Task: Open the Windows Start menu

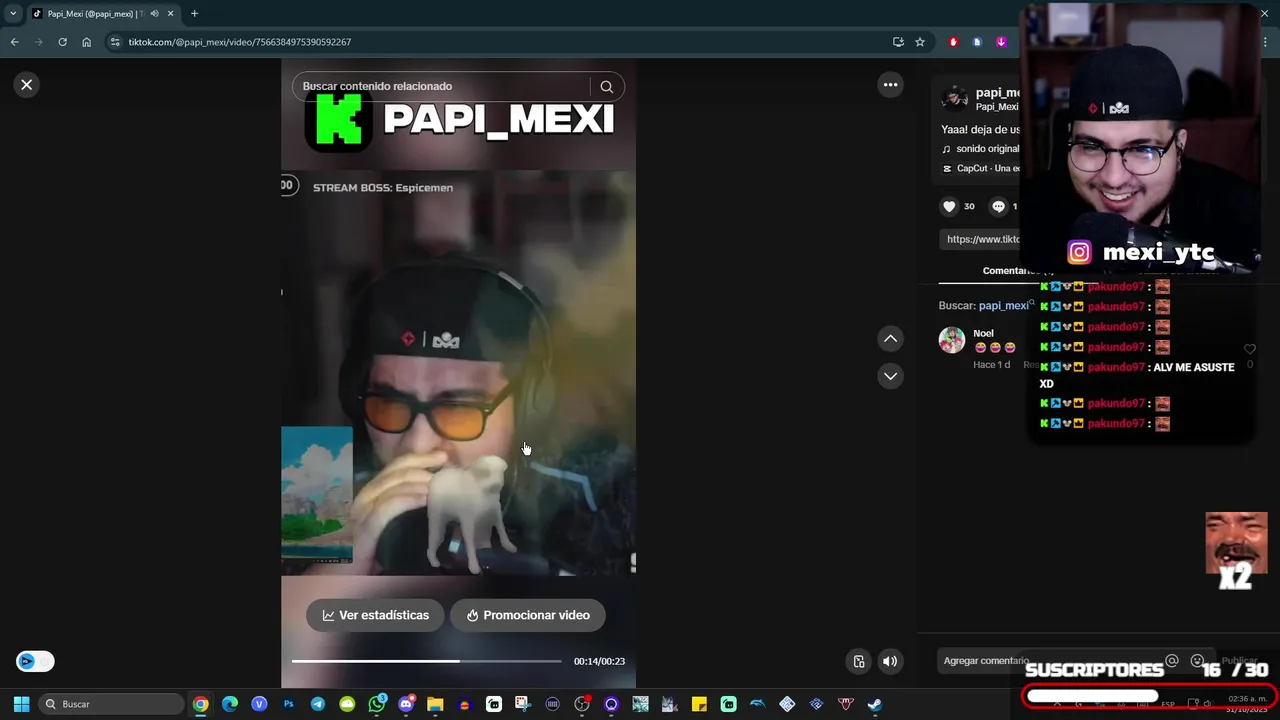Action: (x=21, y=704)
